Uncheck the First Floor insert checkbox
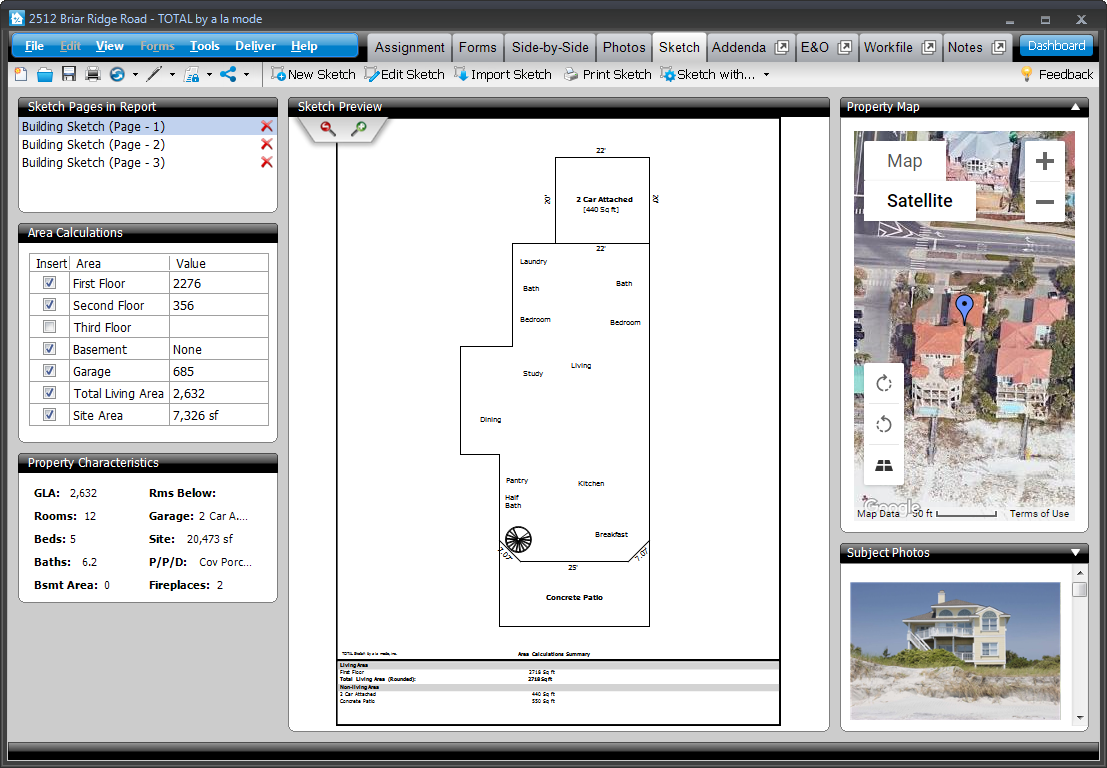 [49, 284]
